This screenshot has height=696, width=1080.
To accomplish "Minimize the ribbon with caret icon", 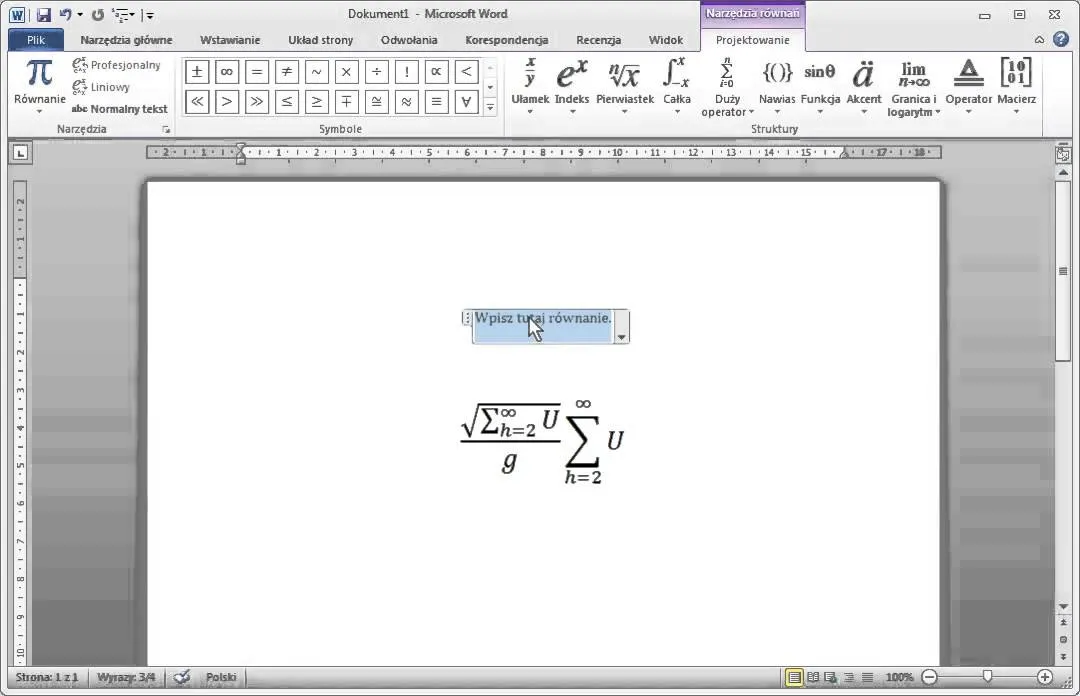I will [1039, 40].
